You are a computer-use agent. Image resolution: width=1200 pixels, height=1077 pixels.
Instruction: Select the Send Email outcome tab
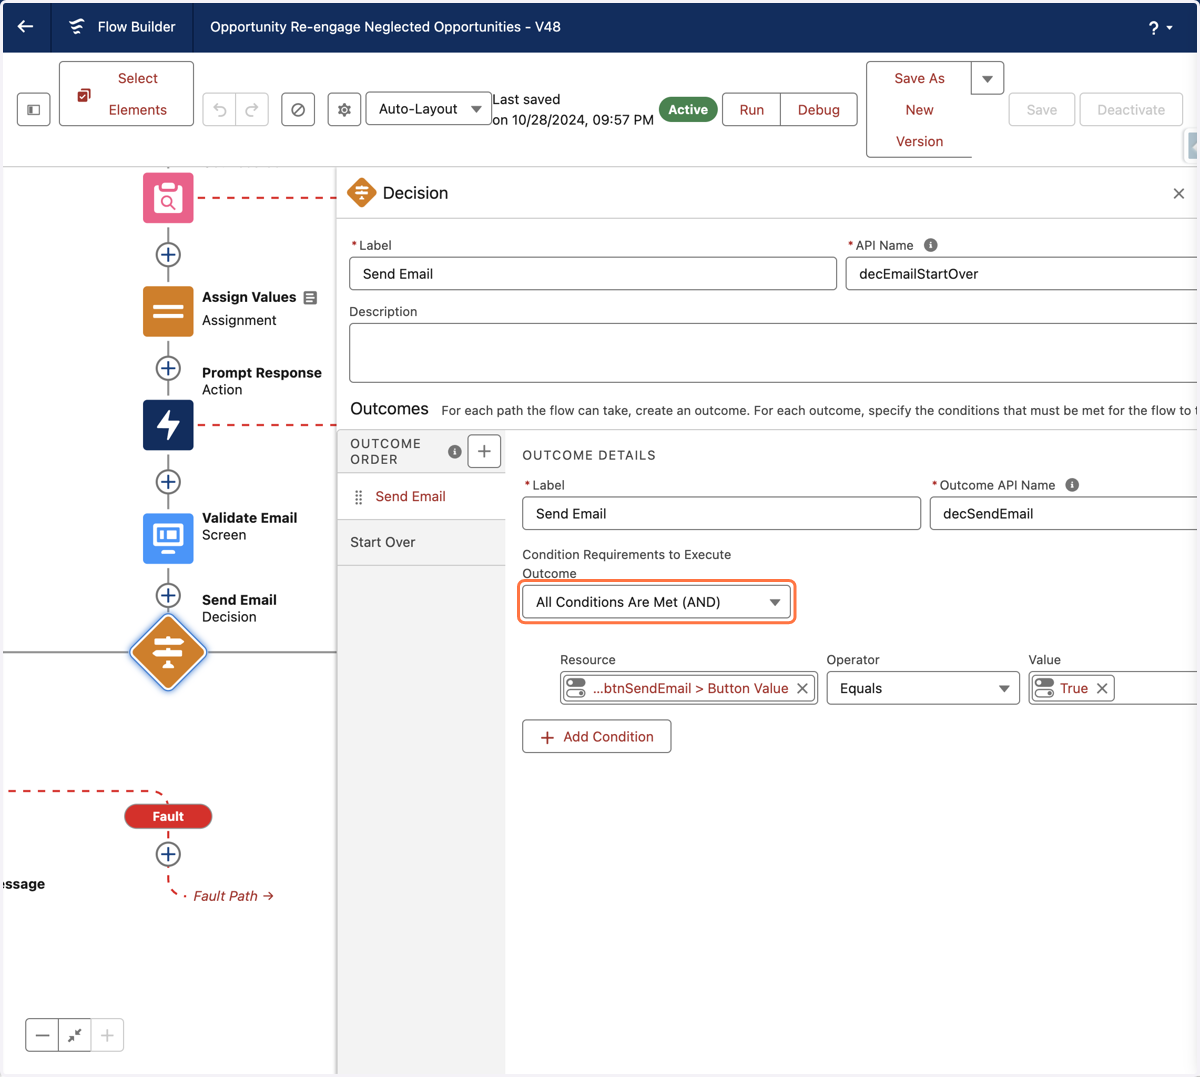coord(422,497)
